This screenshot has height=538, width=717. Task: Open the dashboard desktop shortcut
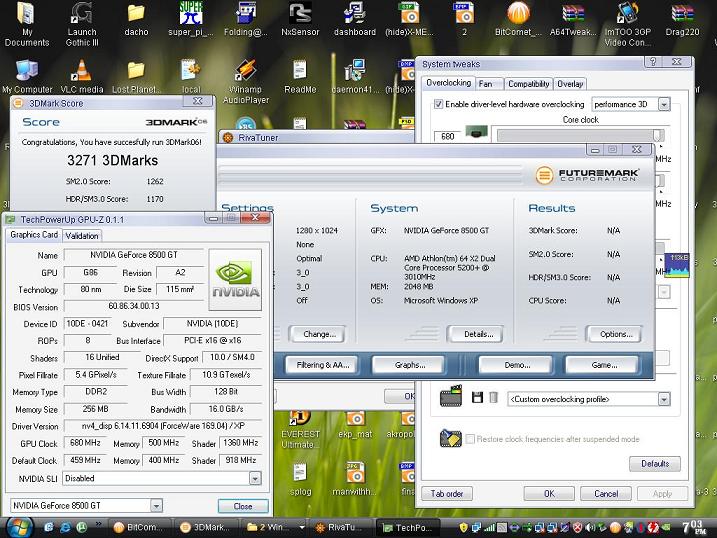(x=355, y=19)
